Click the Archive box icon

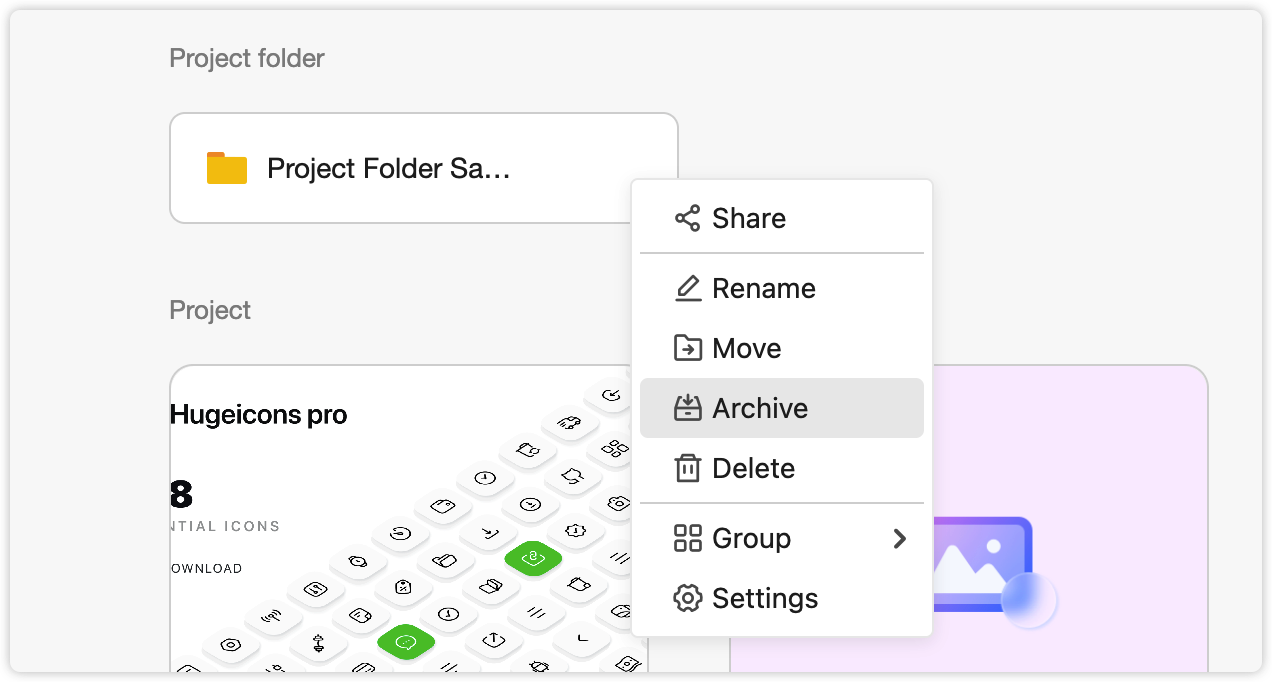tap(687, 408)
